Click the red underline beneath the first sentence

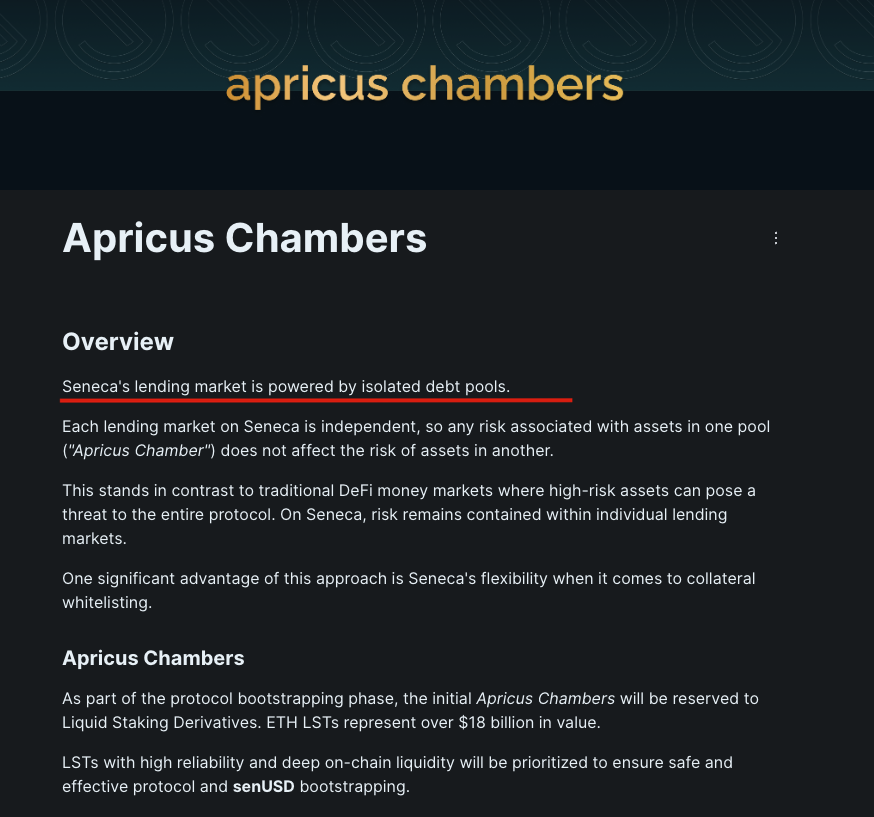click(316, 399)
